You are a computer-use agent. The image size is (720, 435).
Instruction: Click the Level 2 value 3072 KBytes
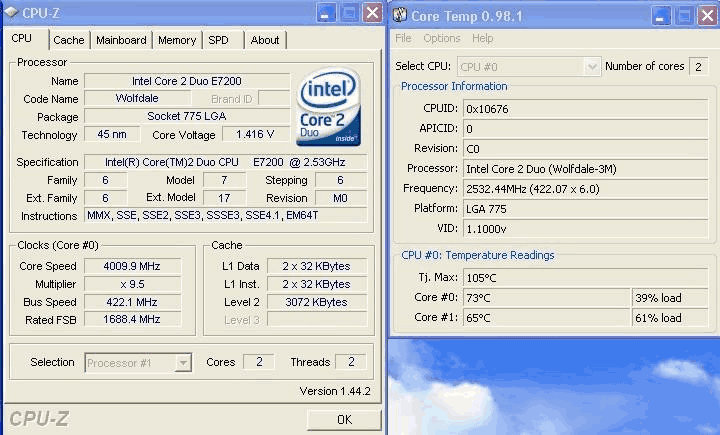click(x=317, y=302)
